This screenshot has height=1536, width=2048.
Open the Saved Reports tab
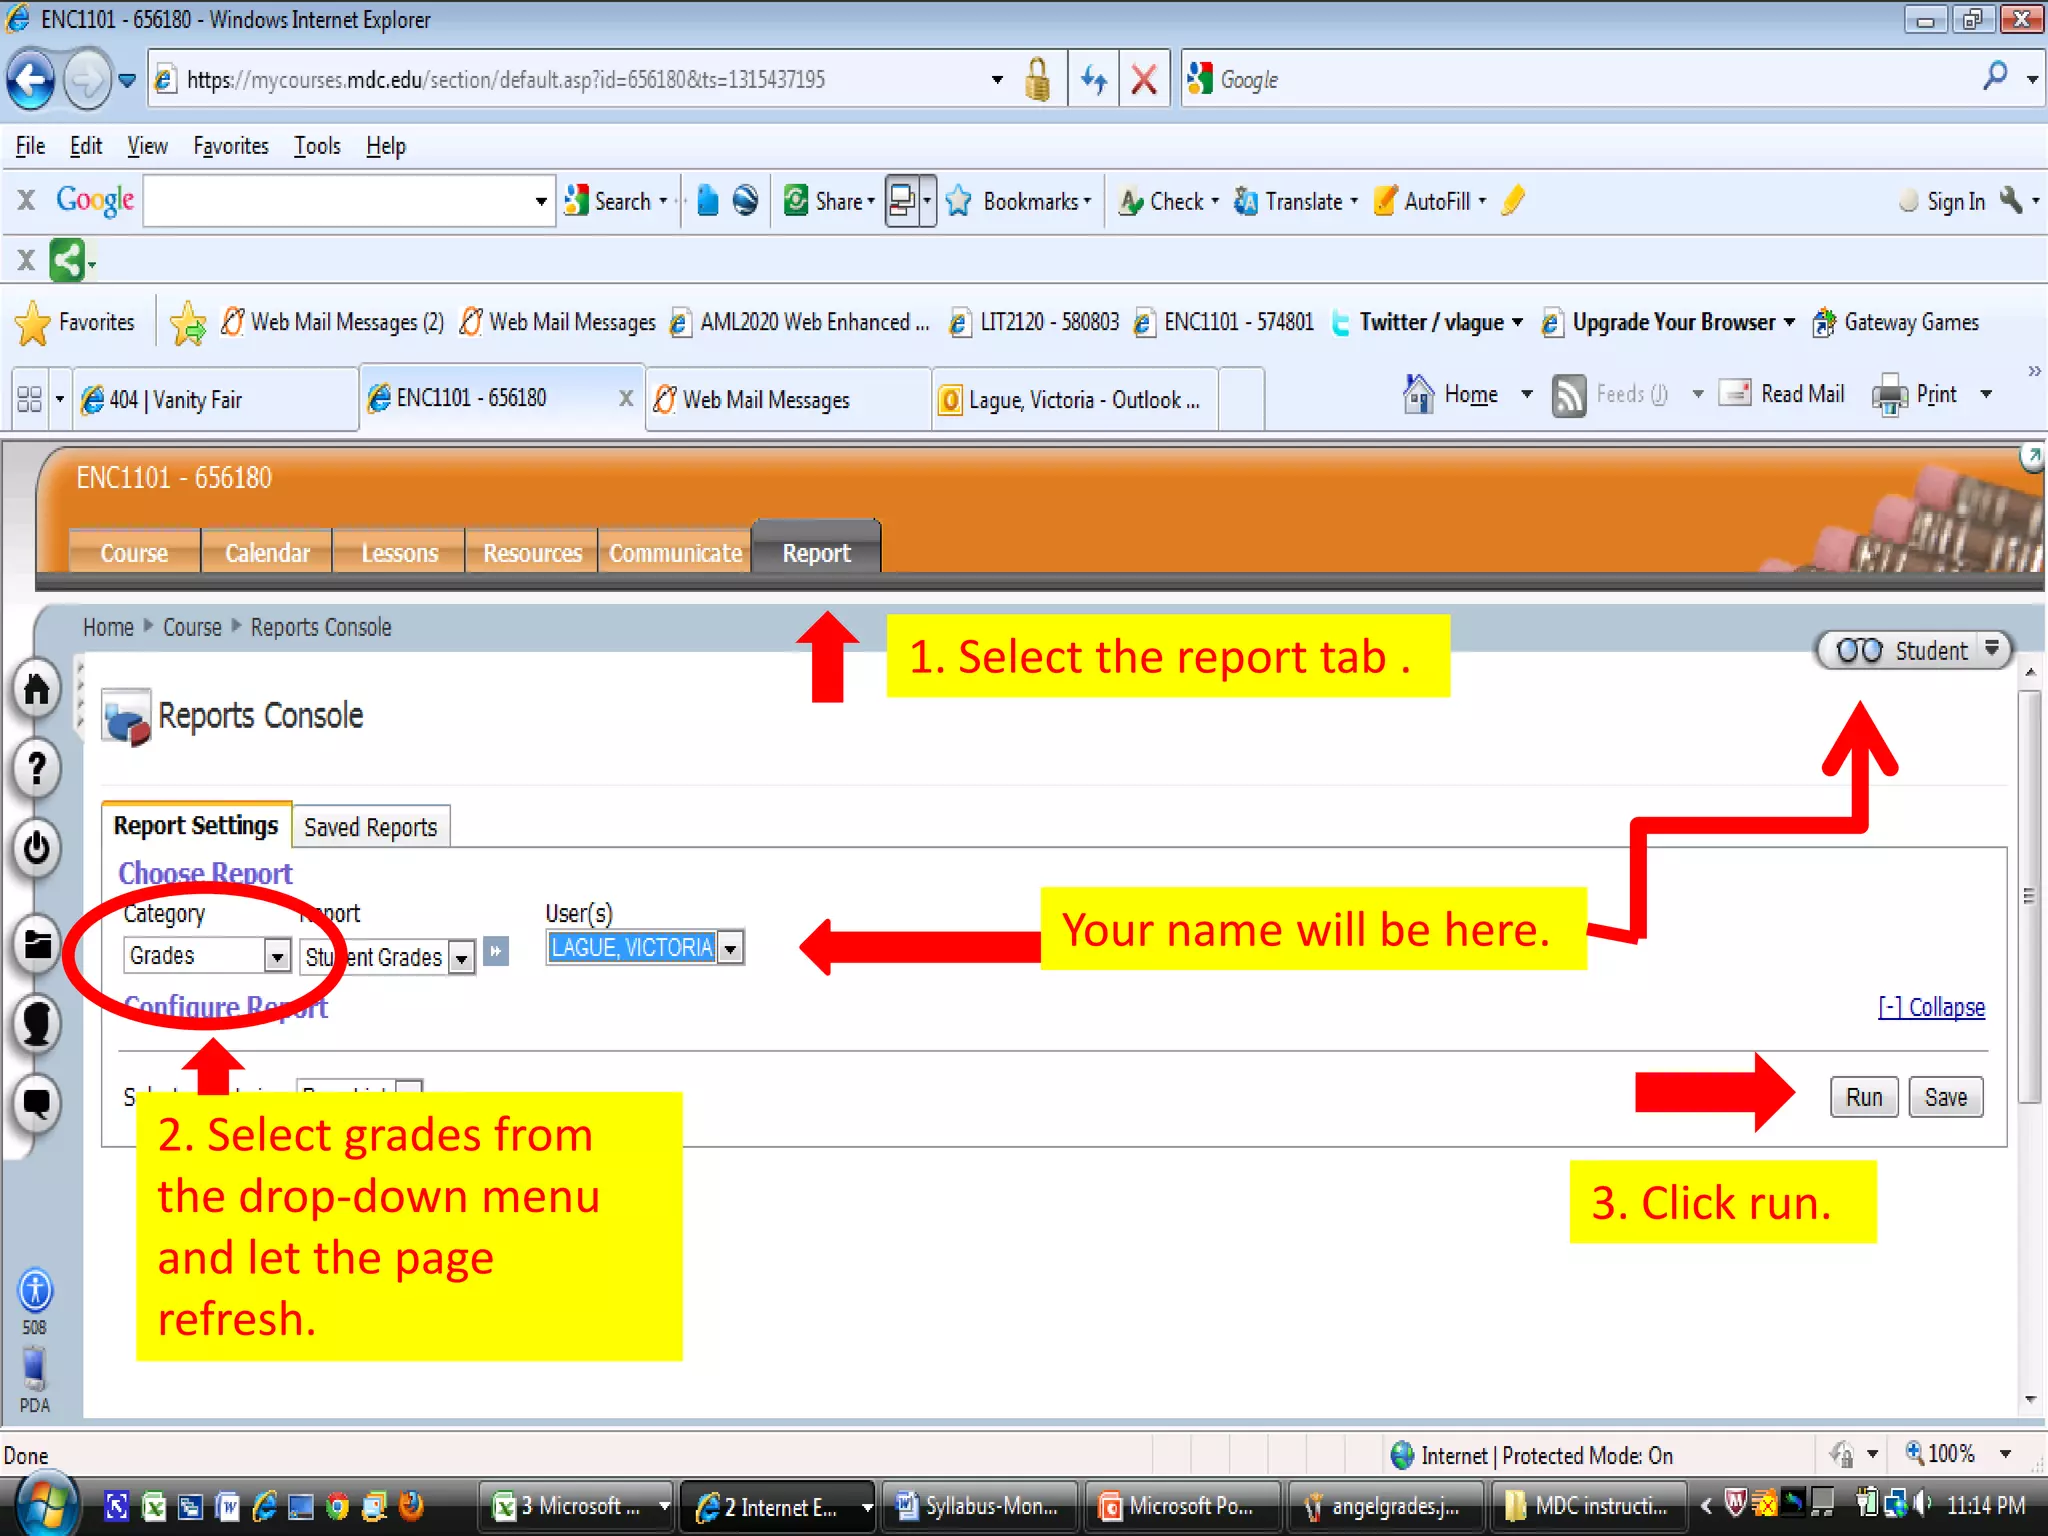370,827
